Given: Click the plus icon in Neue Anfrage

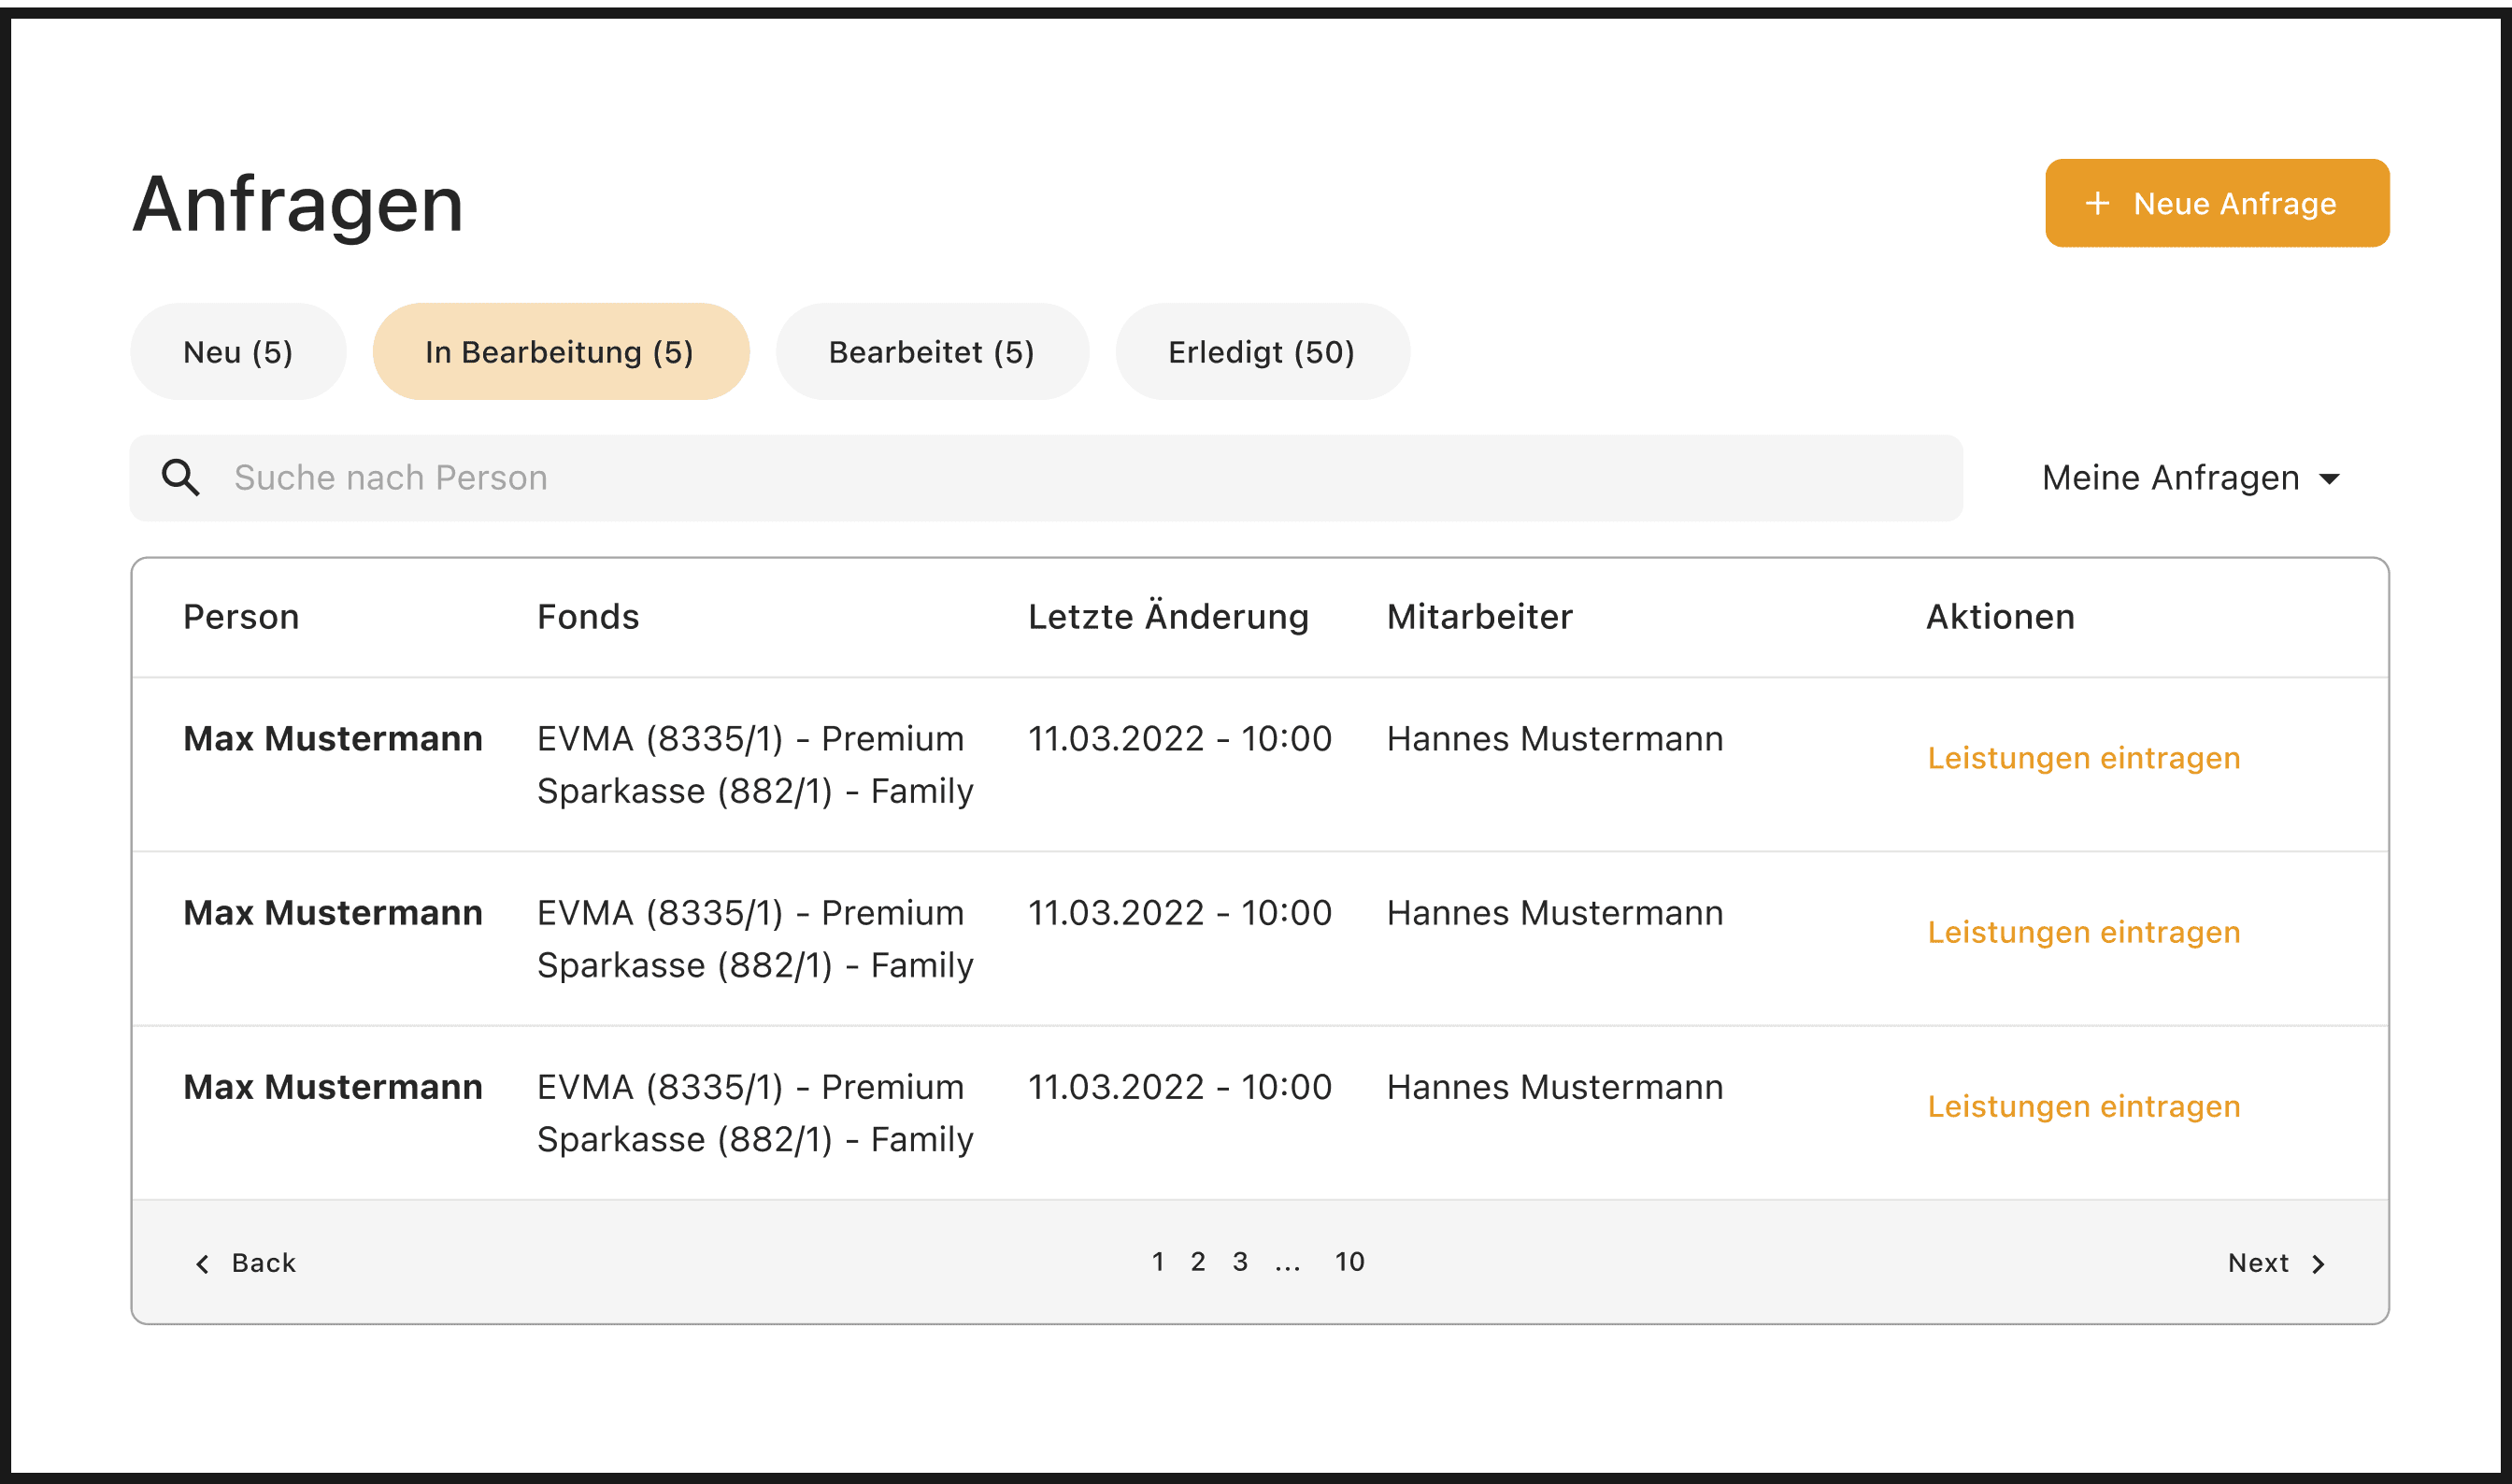Looking at the screenshot, I should tap(2097, 203).
